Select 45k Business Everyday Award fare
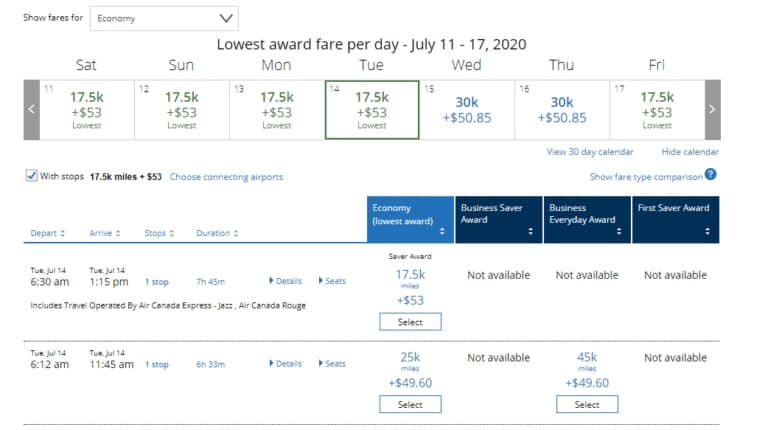 pyautogui.click(x=587, y=405)
